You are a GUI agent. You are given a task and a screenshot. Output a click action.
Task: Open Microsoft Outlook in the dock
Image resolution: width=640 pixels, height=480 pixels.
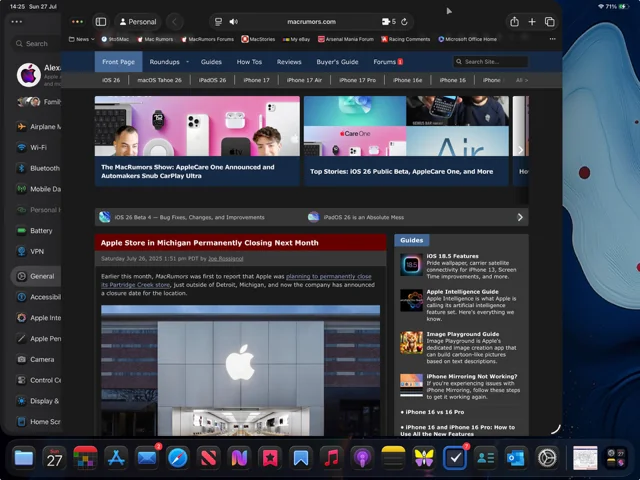tap(516, 458)
